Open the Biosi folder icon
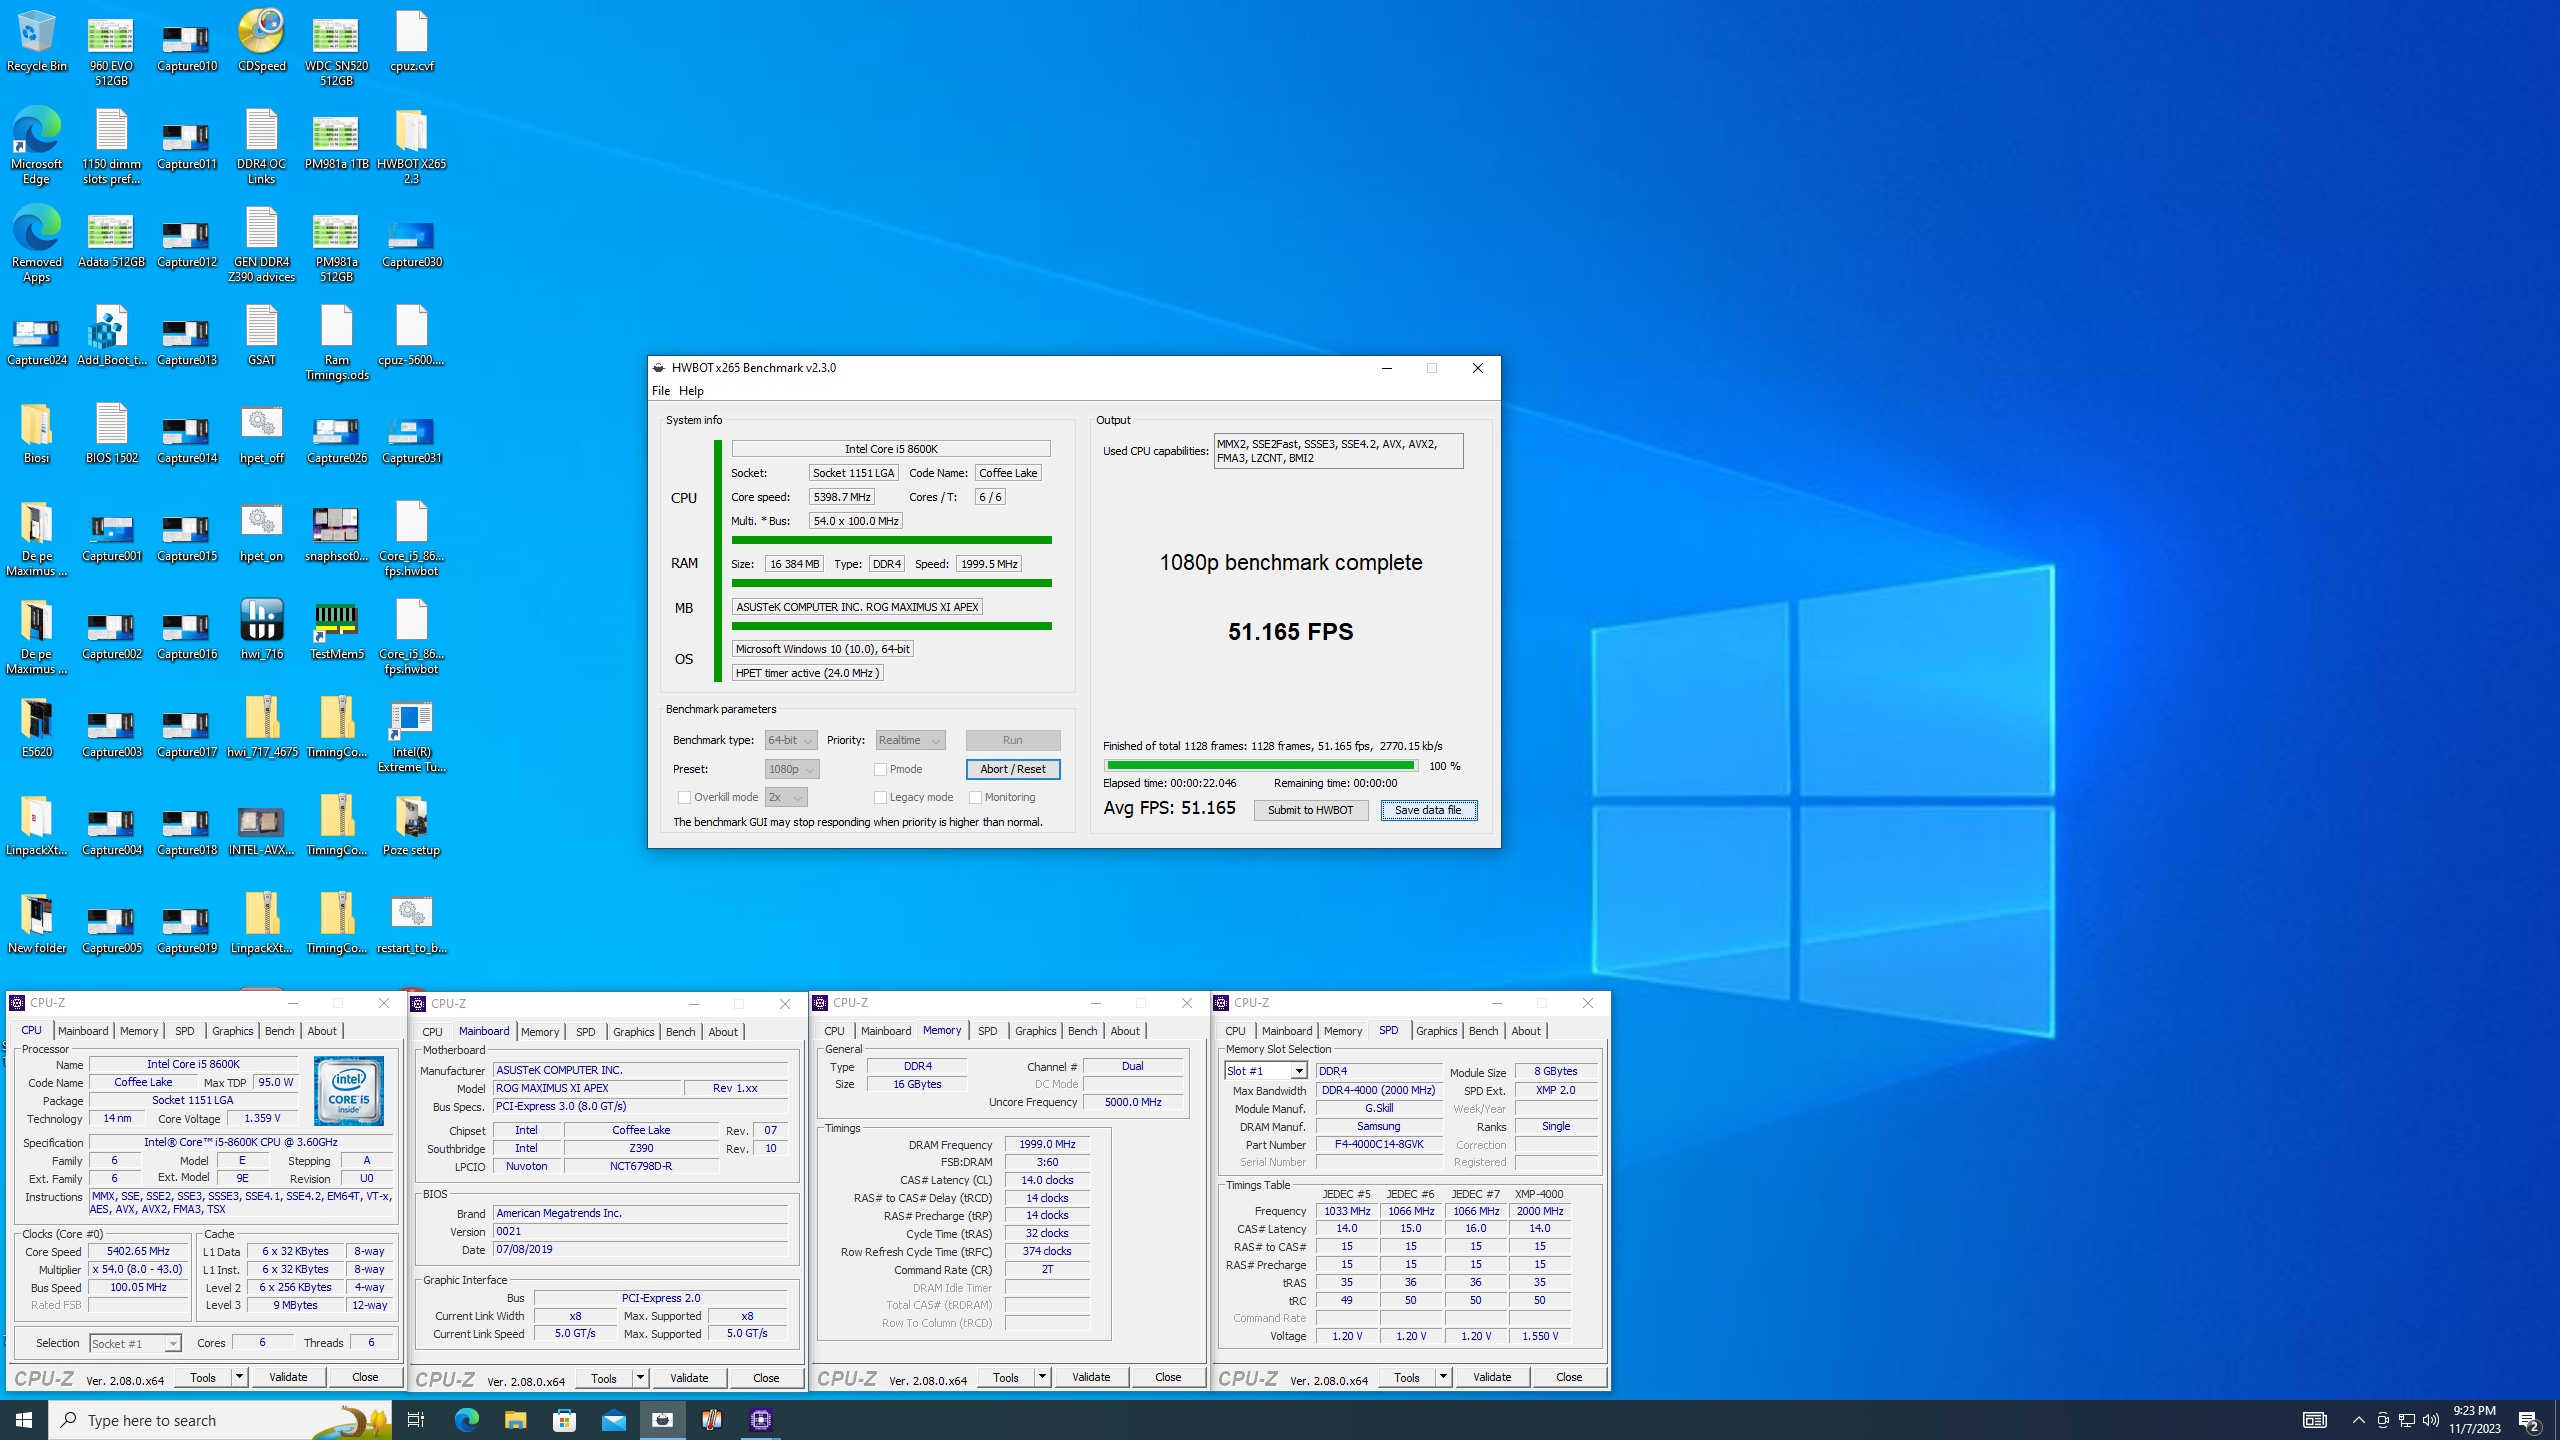The width and height of the screenshot is (2560, 1440). tap(36, 434)
